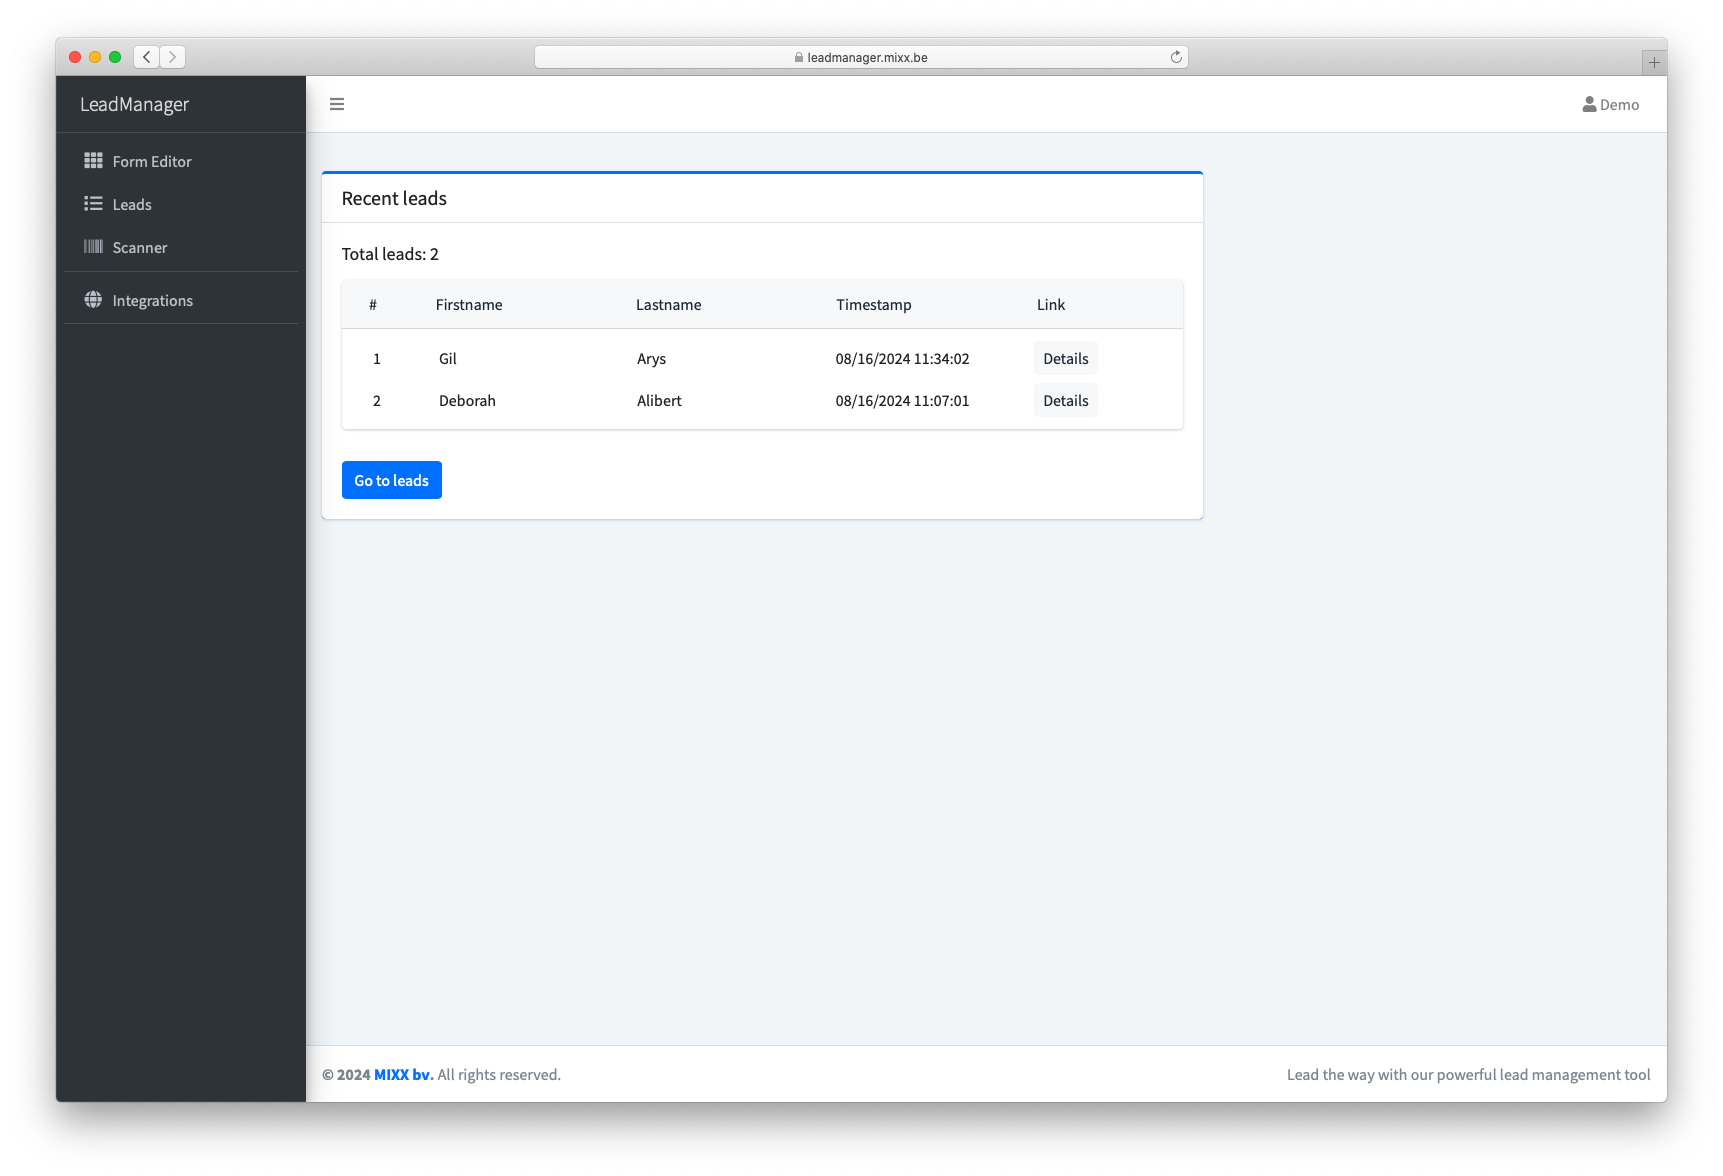Image resolution: width=1723 pixels, height=1176 pixels.
Task: Reload the page with the refresh icon
Action: click(x=1176, y=57)
